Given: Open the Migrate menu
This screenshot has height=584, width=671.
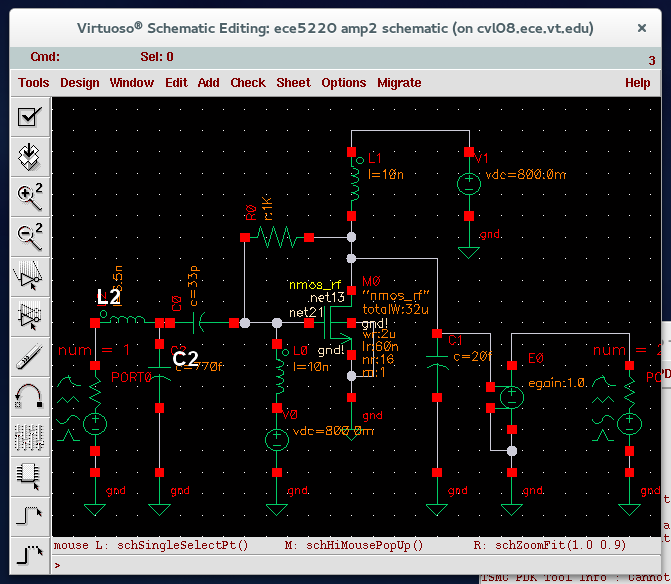Looking at the screenshot, I should (x=399, y=83).
